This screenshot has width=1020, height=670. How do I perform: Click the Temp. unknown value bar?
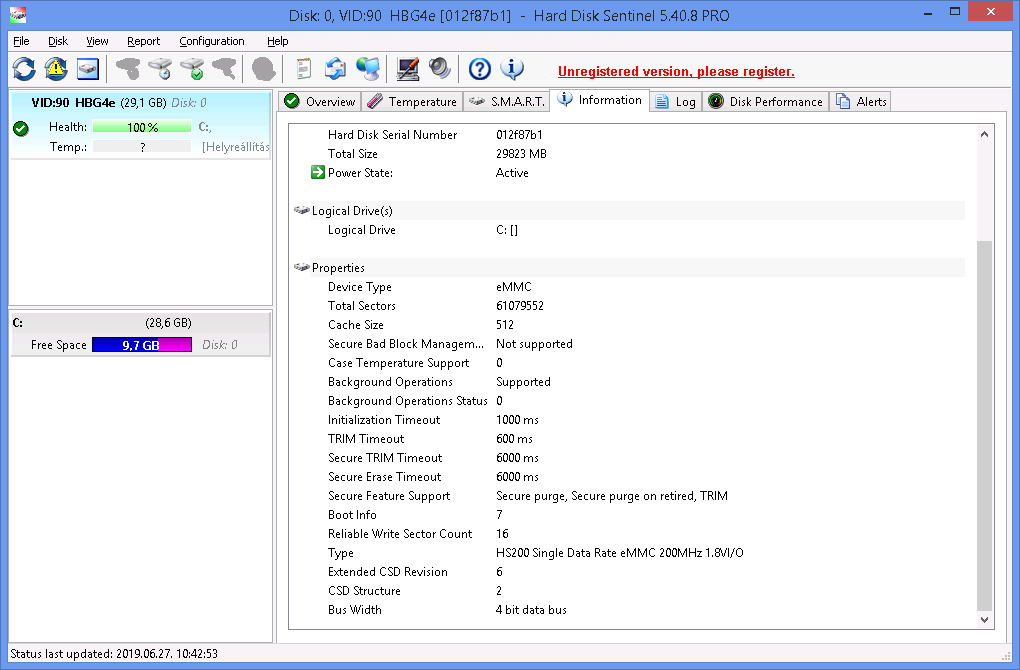[x=142, y=147]
